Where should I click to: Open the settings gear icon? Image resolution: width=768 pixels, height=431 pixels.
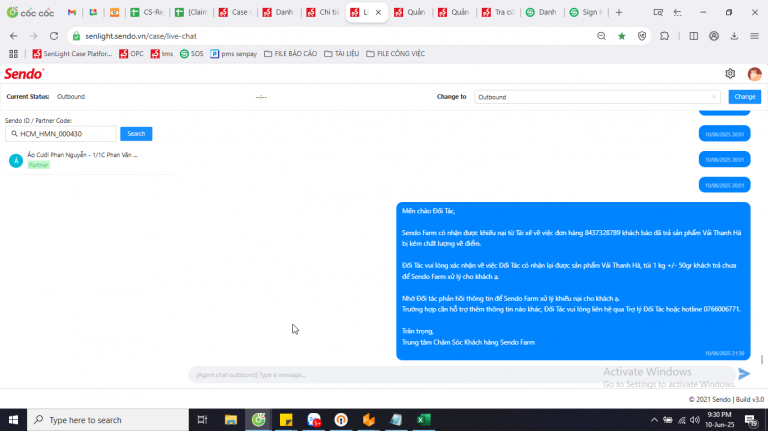pos(730,73)
